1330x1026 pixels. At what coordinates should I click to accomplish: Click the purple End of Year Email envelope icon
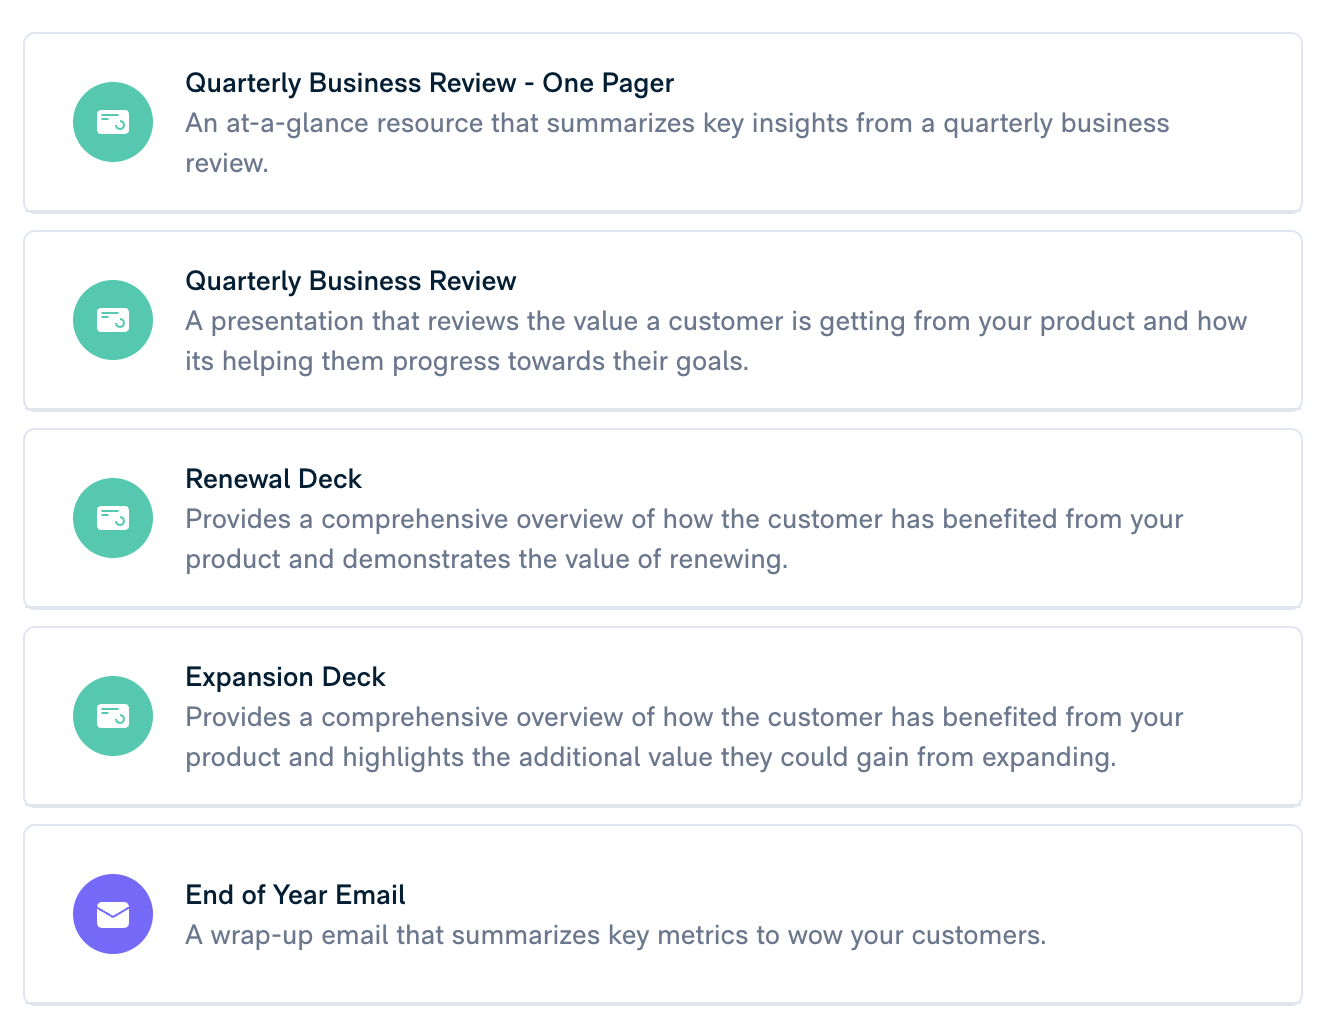click(x=113, y=914)
